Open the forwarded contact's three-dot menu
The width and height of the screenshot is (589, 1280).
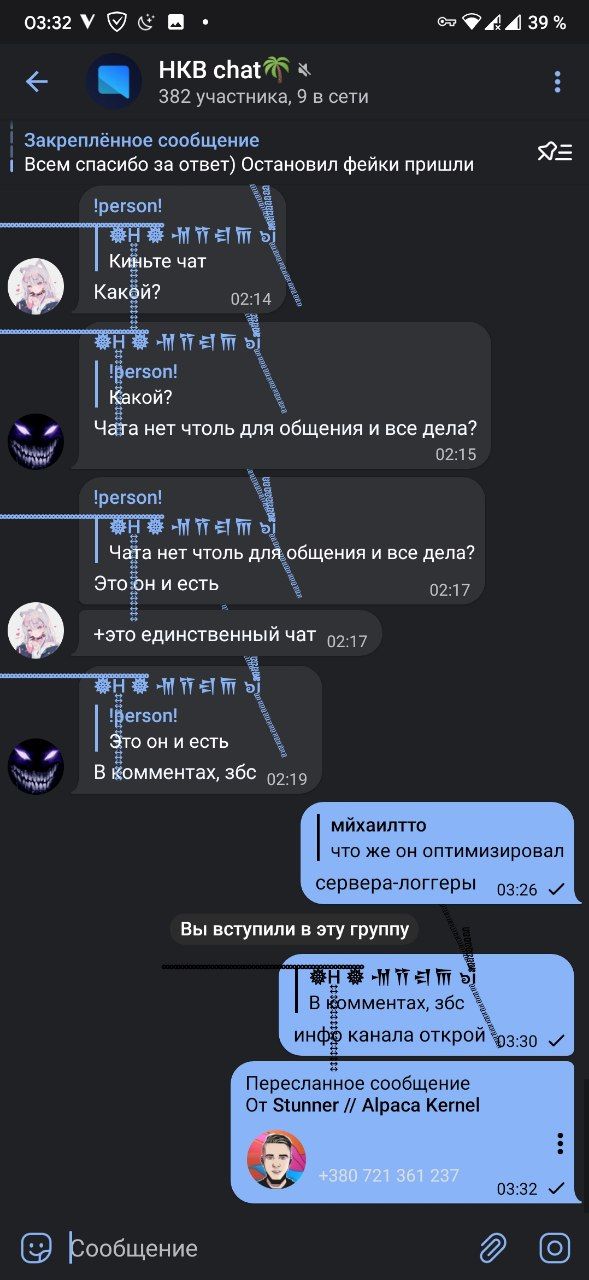[x=560, y=1143]
